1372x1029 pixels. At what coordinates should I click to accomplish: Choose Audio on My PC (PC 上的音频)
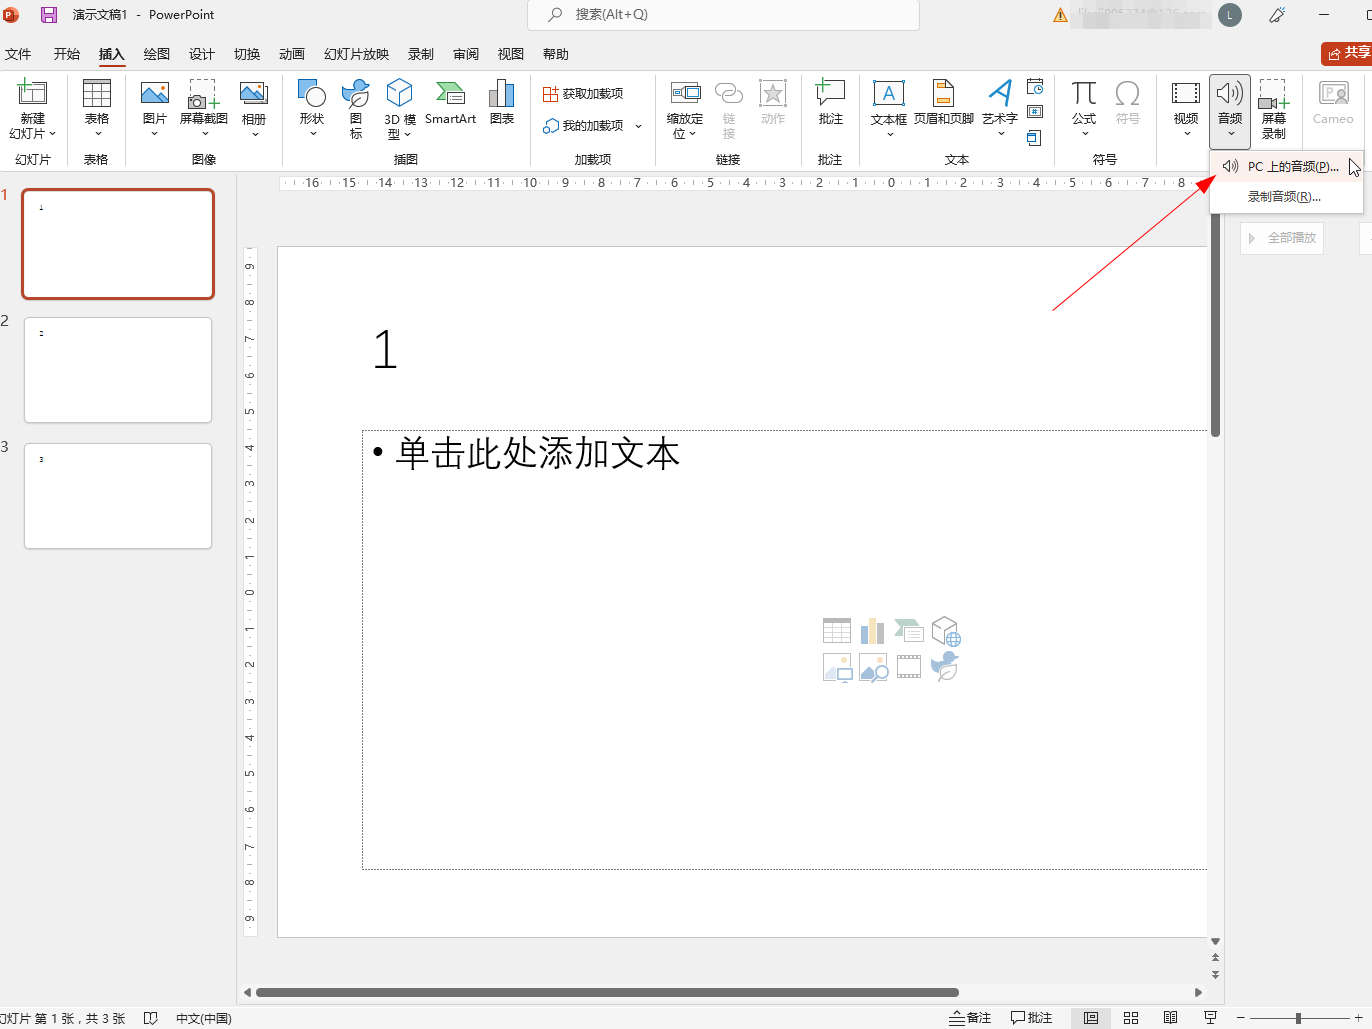pos(1286,167)
